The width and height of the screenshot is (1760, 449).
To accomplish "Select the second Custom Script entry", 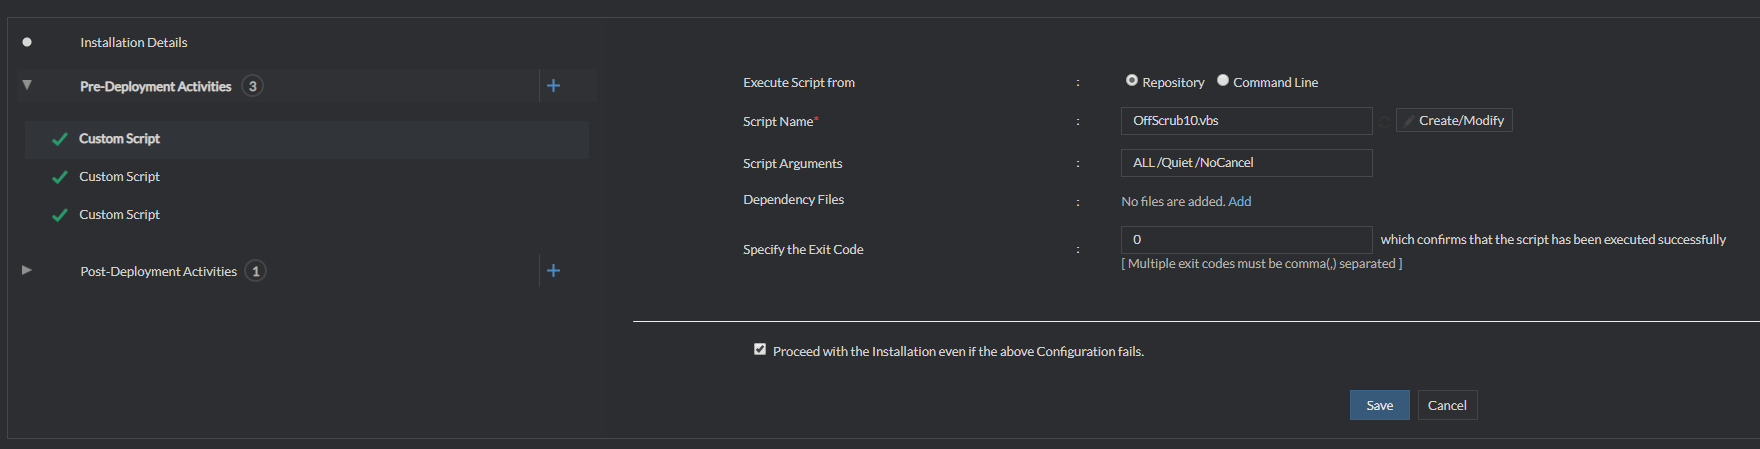I will 120,177.
